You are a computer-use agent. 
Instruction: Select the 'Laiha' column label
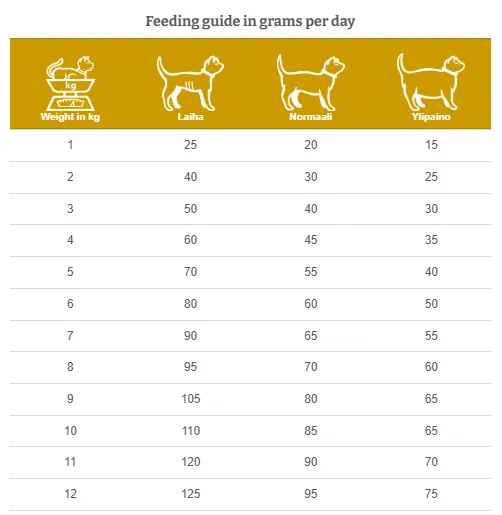click(x=190, y=117)
